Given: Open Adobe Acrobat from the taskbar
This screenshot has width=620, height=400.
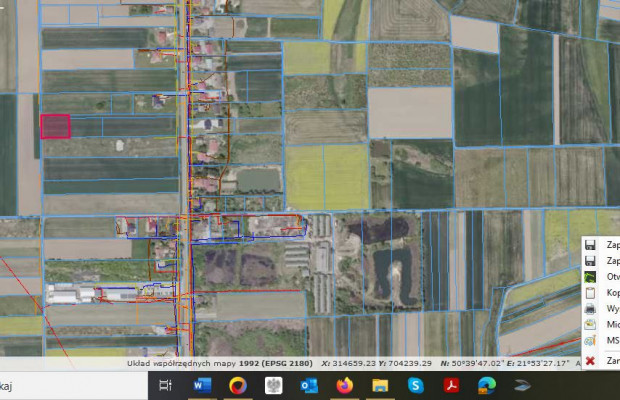Looking at the screenshot, I should point(451,385).
